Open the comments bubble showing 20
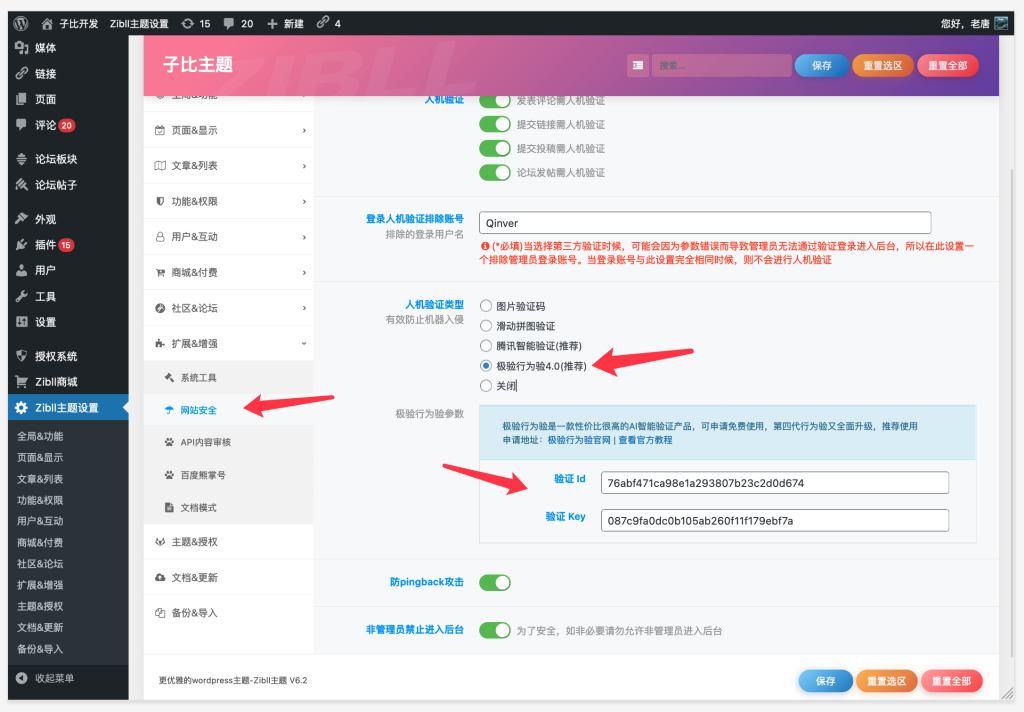This screenshot has height=712, width=1024. click(x=229, y=24)
